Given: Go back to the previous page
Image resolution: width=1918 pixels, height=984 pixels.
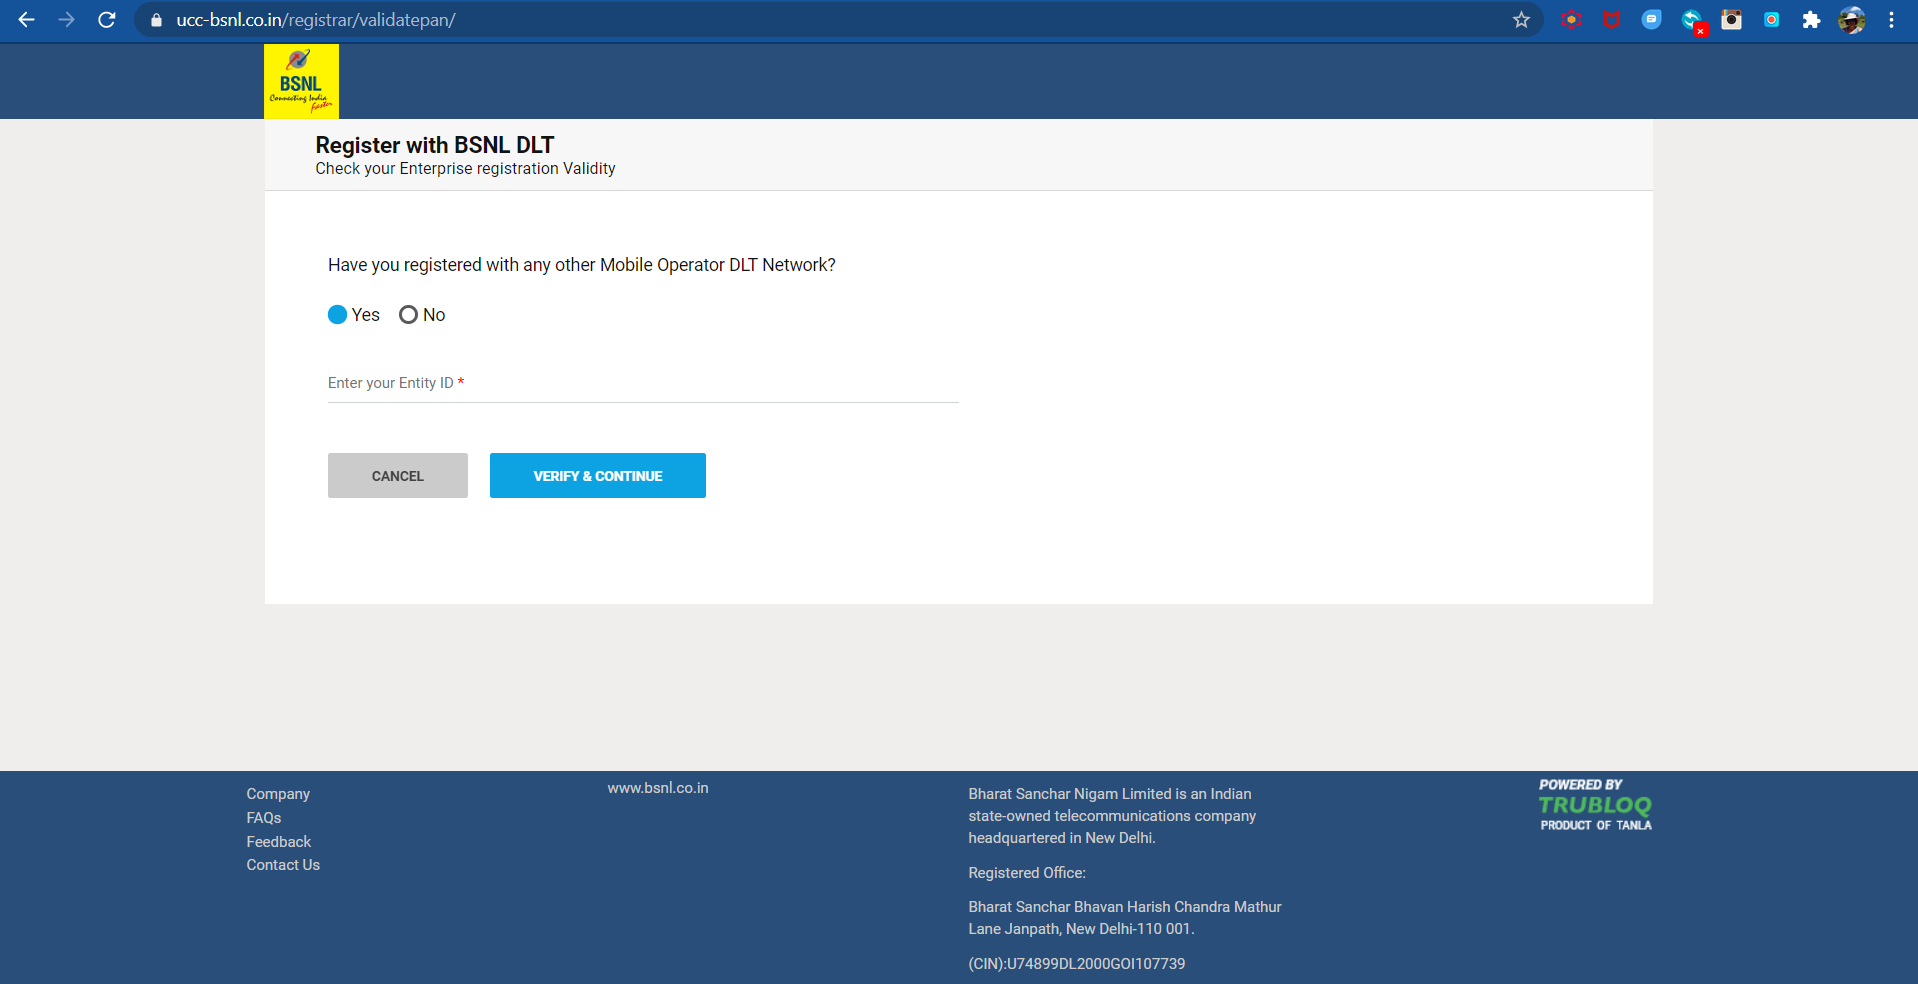Looking at the screenshot, I should [27, 20].
